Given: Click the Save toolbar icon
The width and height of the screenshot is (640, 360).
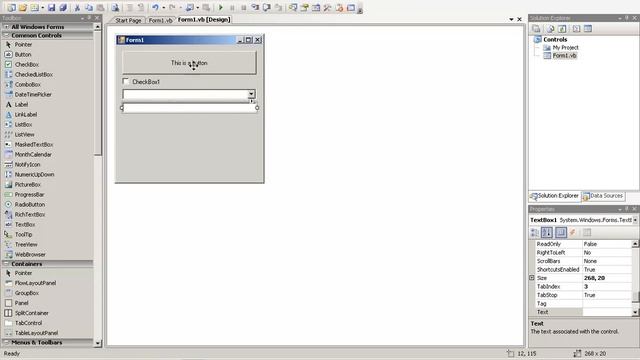Looking at the screenshot, I should pos(51,7).
